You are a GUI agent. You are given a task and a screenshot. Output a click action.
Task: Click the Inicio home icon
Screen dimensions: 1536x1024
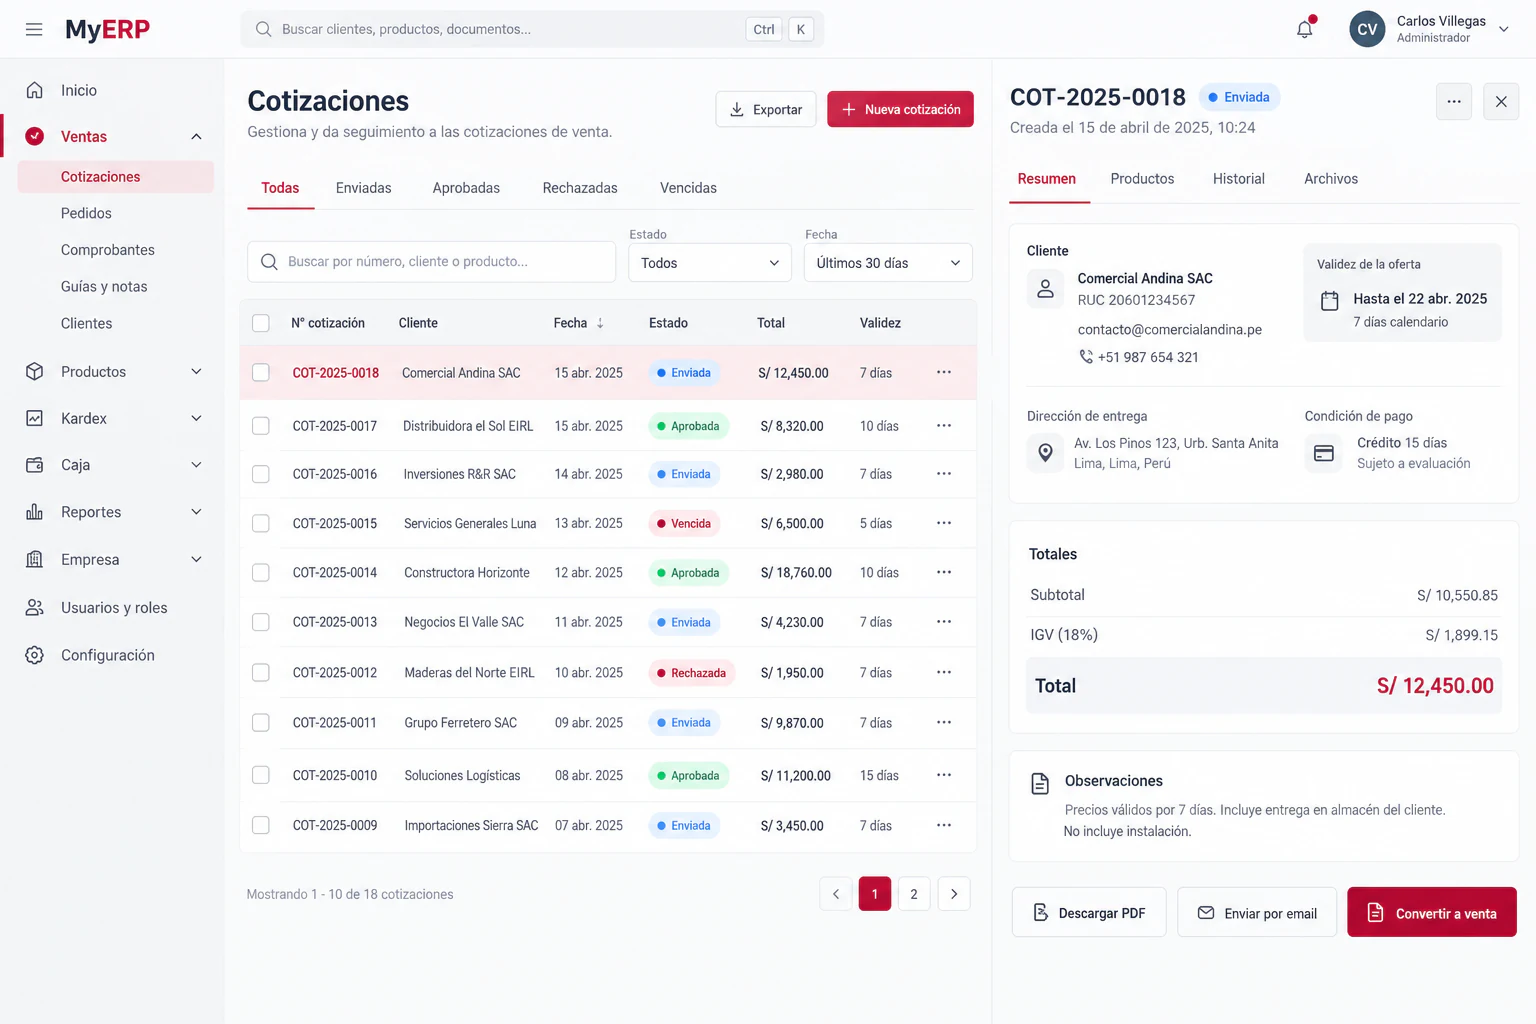pos(35,90)
